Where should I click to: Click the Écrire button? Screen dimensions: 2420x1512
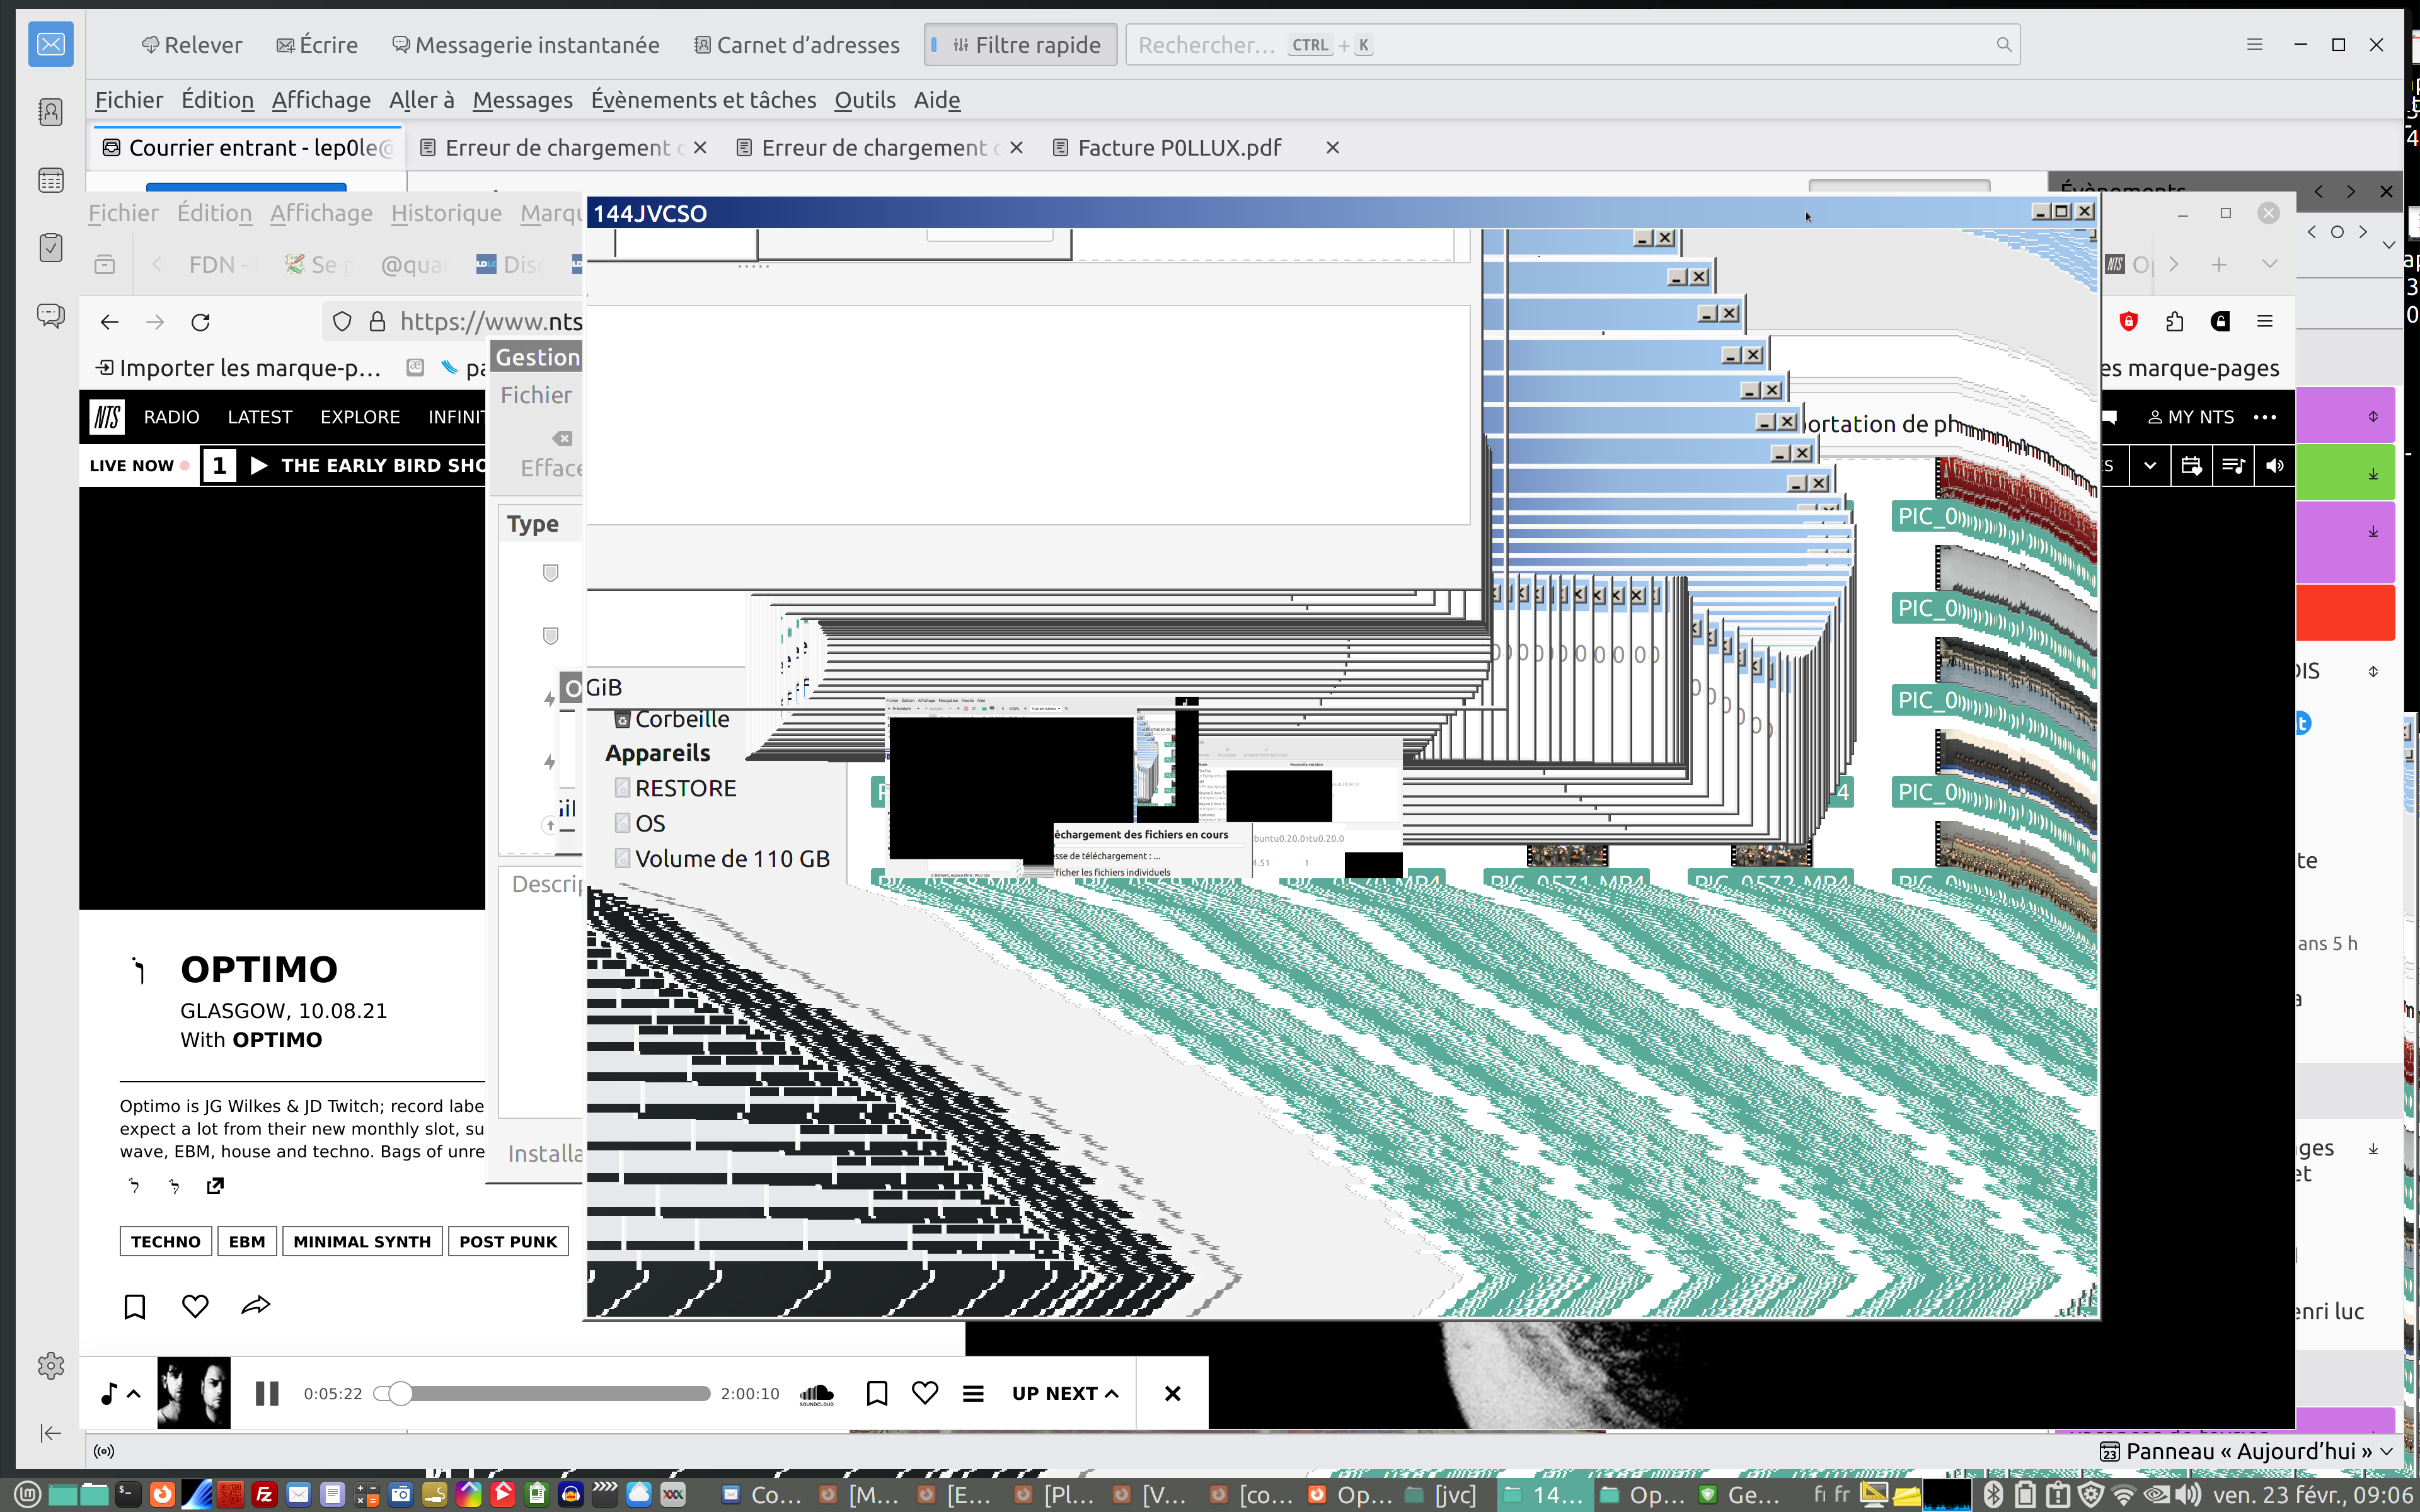coord(317,45)
